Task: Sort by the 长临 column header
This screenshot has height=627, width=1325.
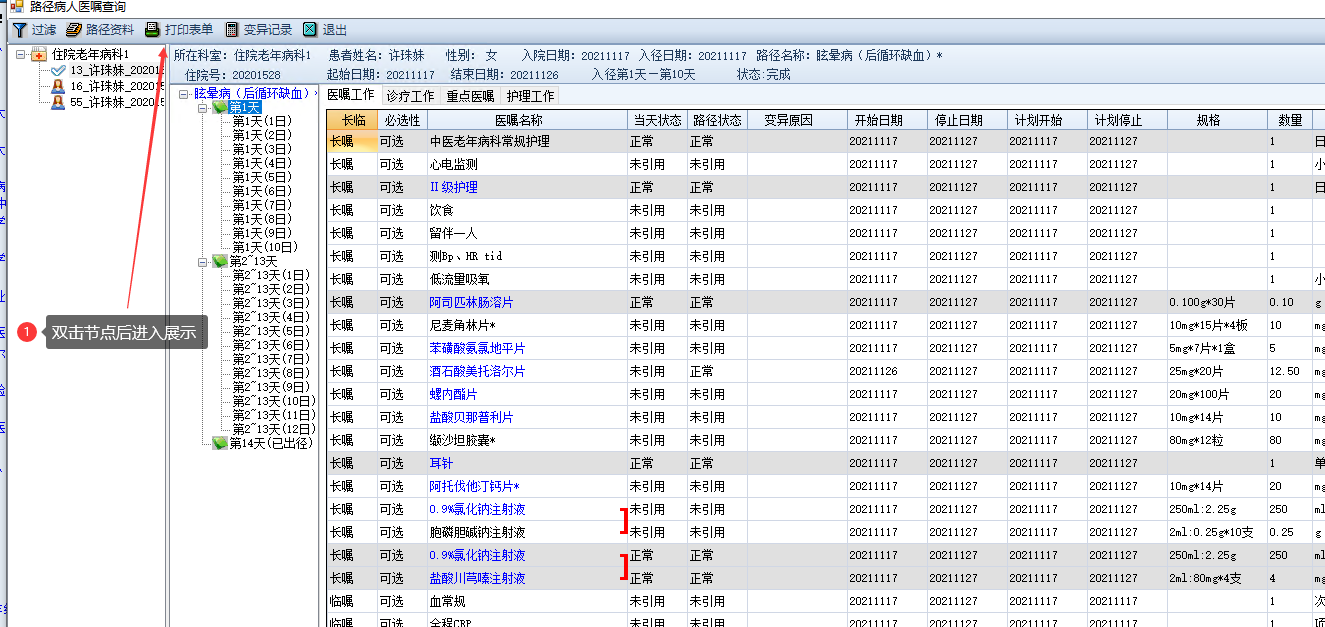Action: [352, 120]
